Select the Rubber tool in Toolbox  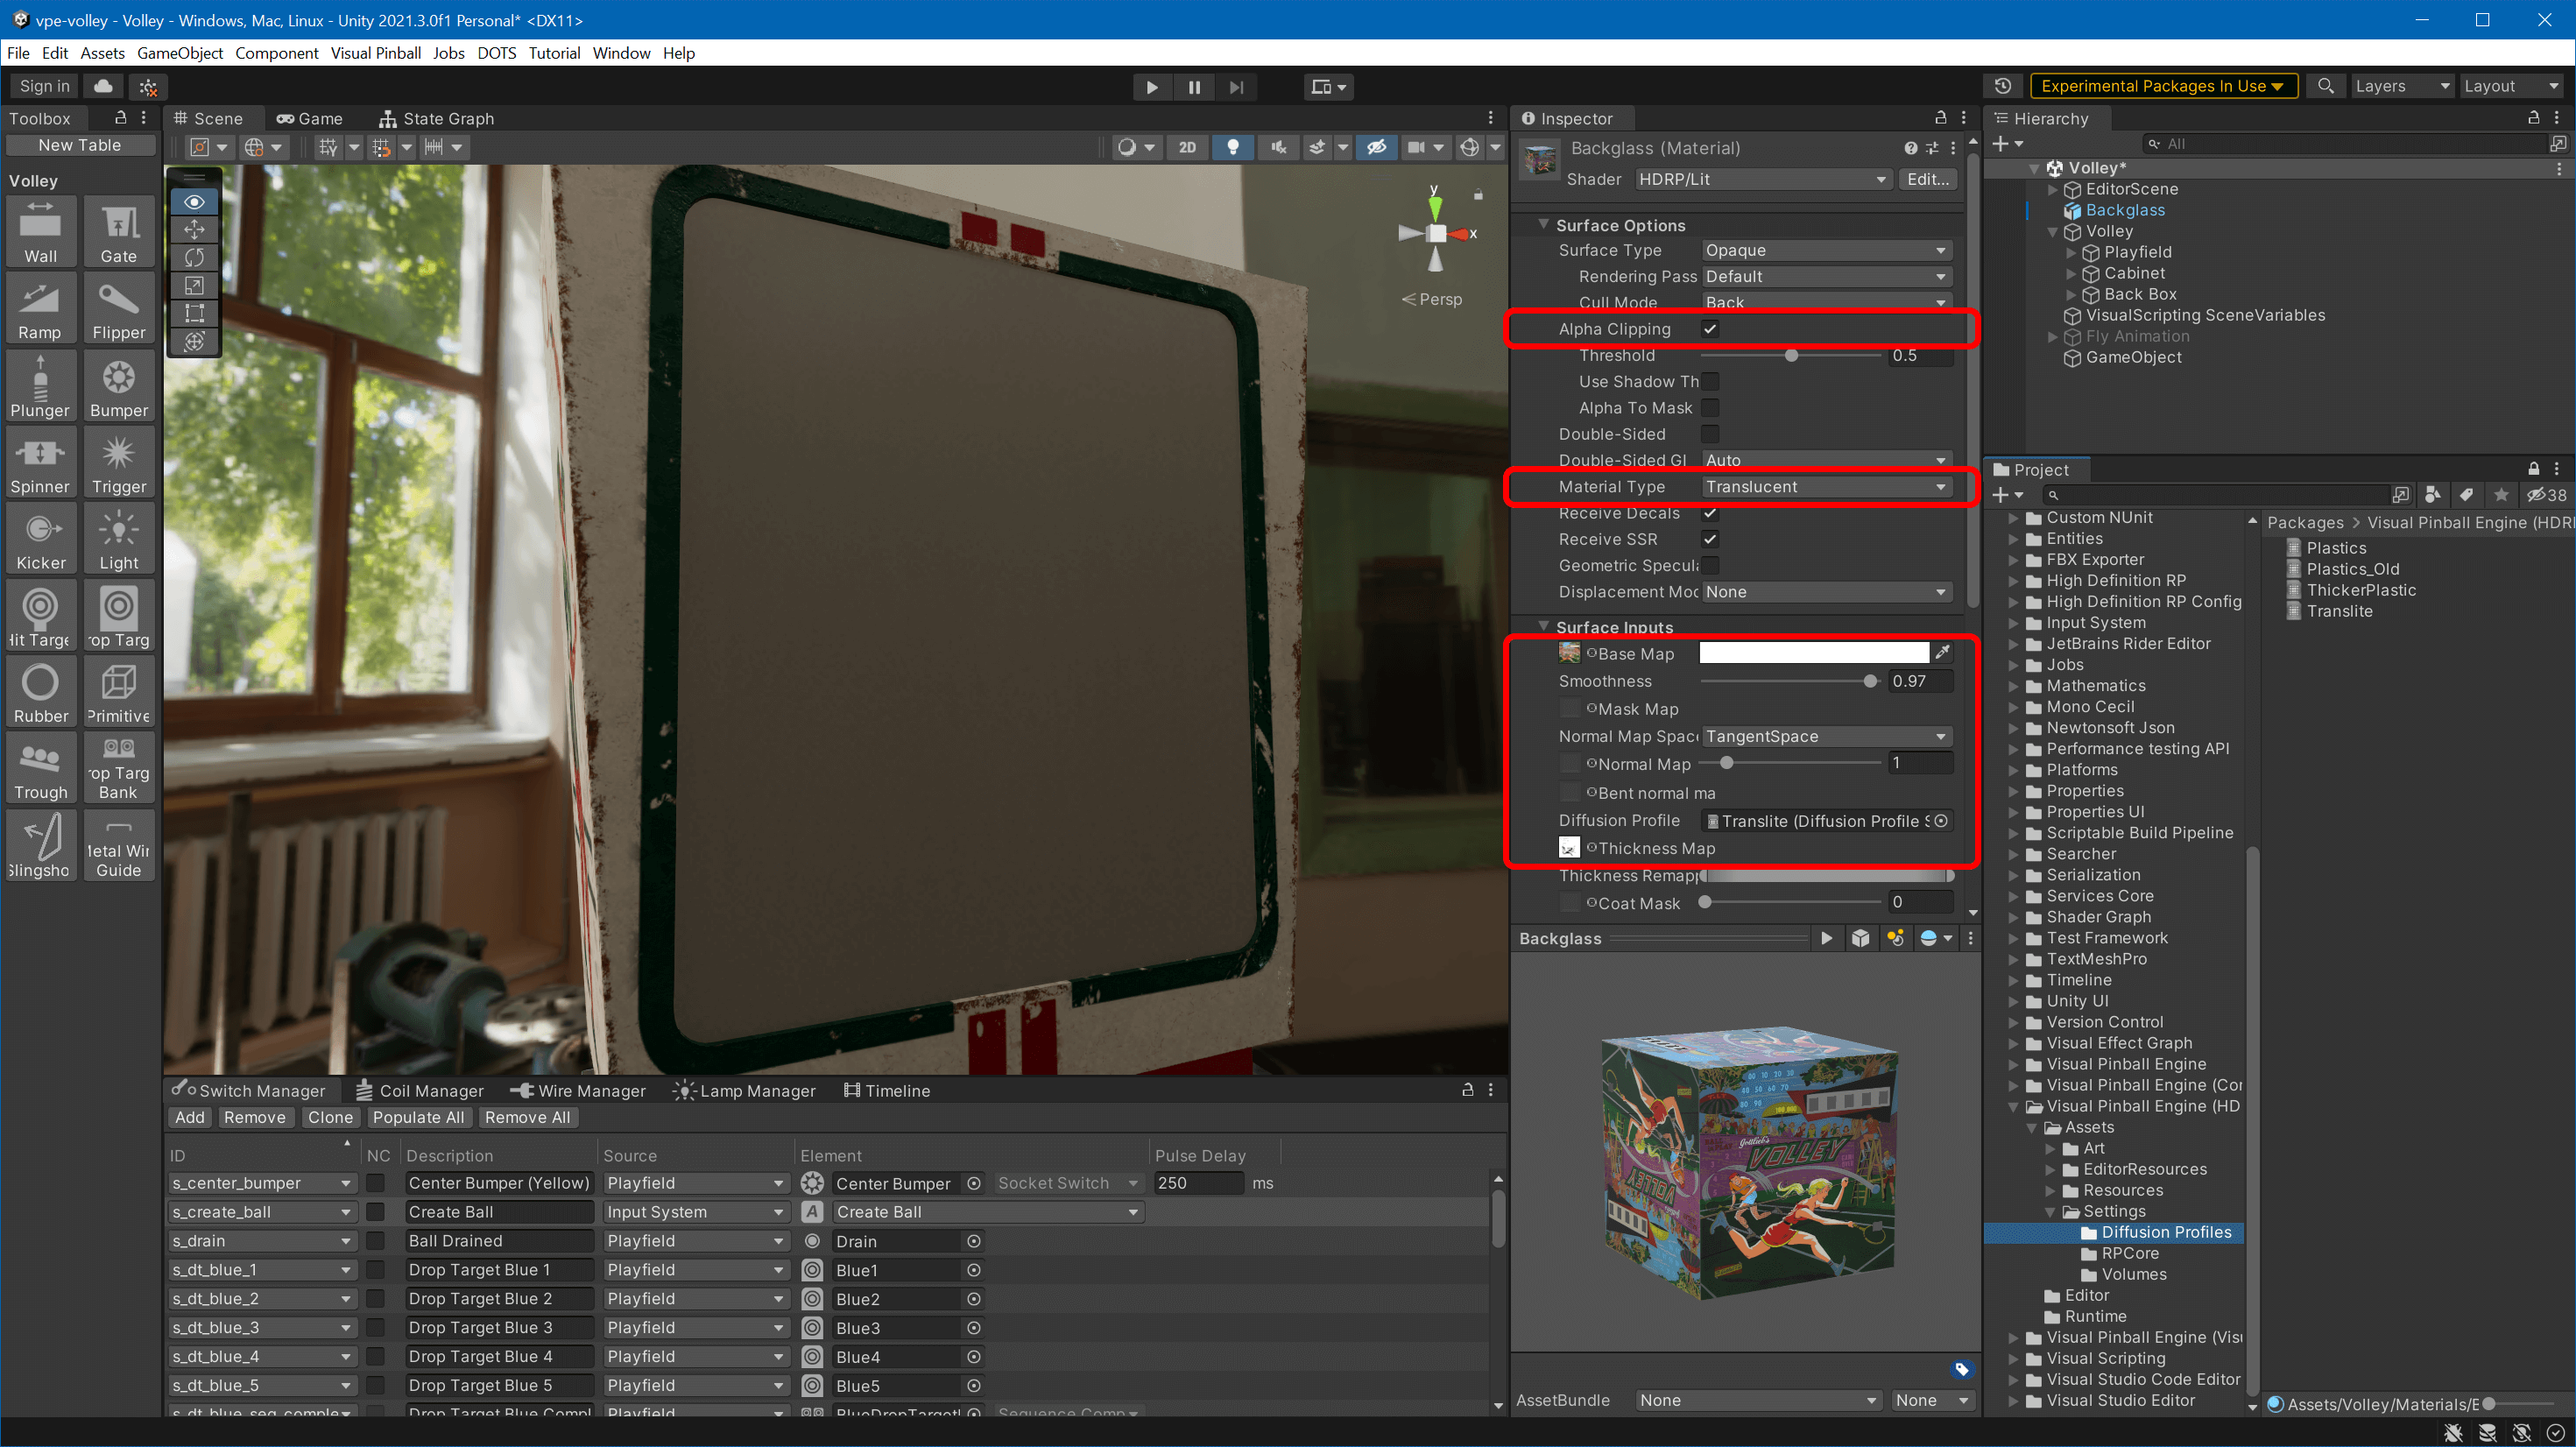(x=40, y=692)
